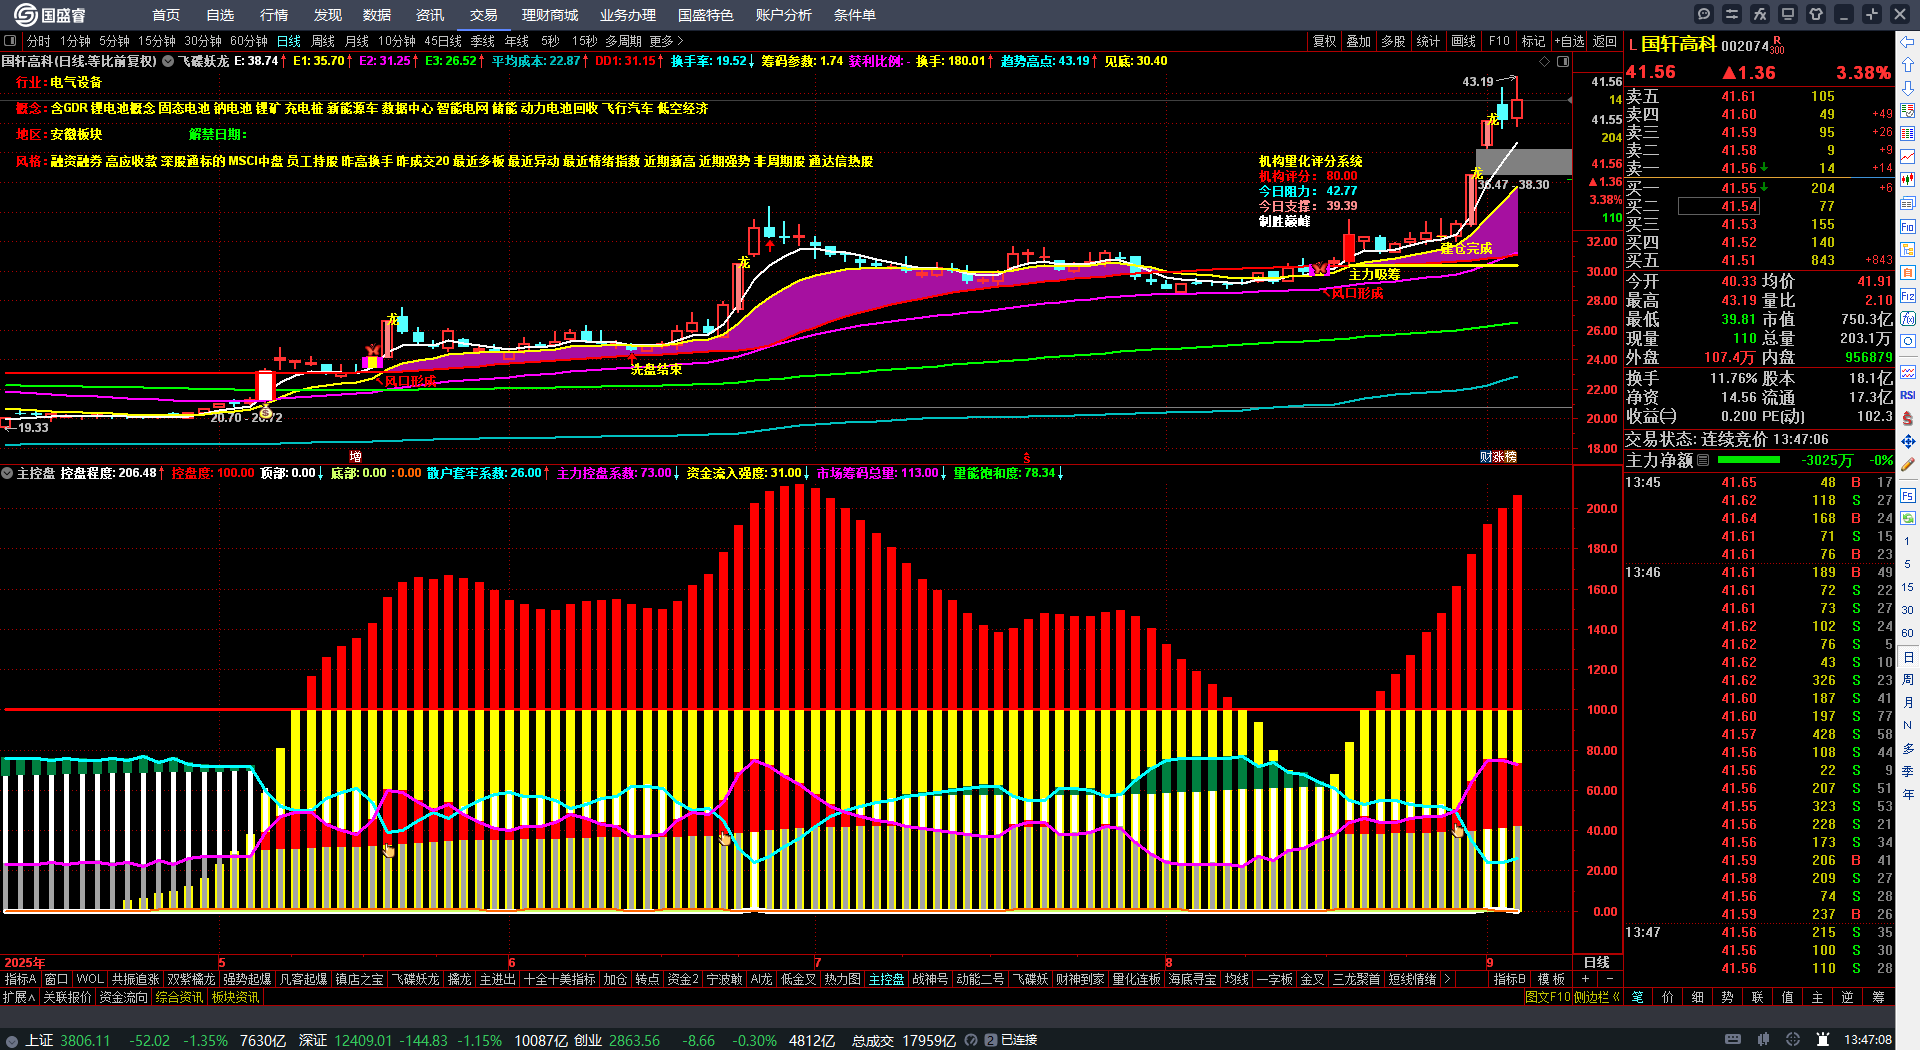Open the 账户分析 menu
1920x1050 pixels.
[x=784, y=15]
